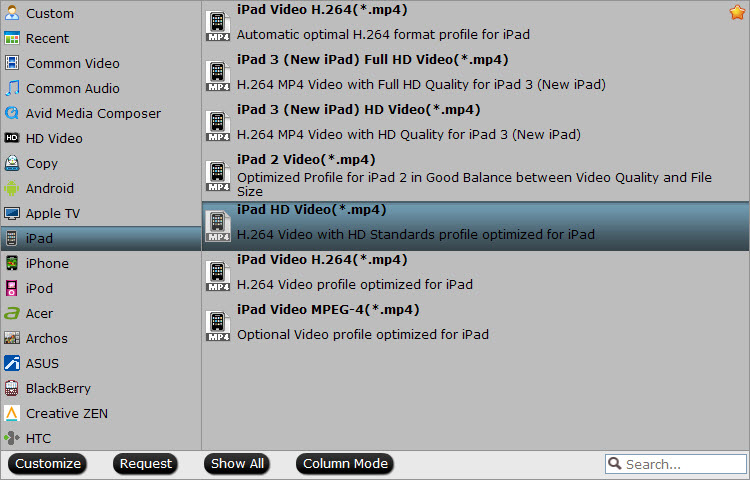Click the Common Video film icon

point(12,63)
